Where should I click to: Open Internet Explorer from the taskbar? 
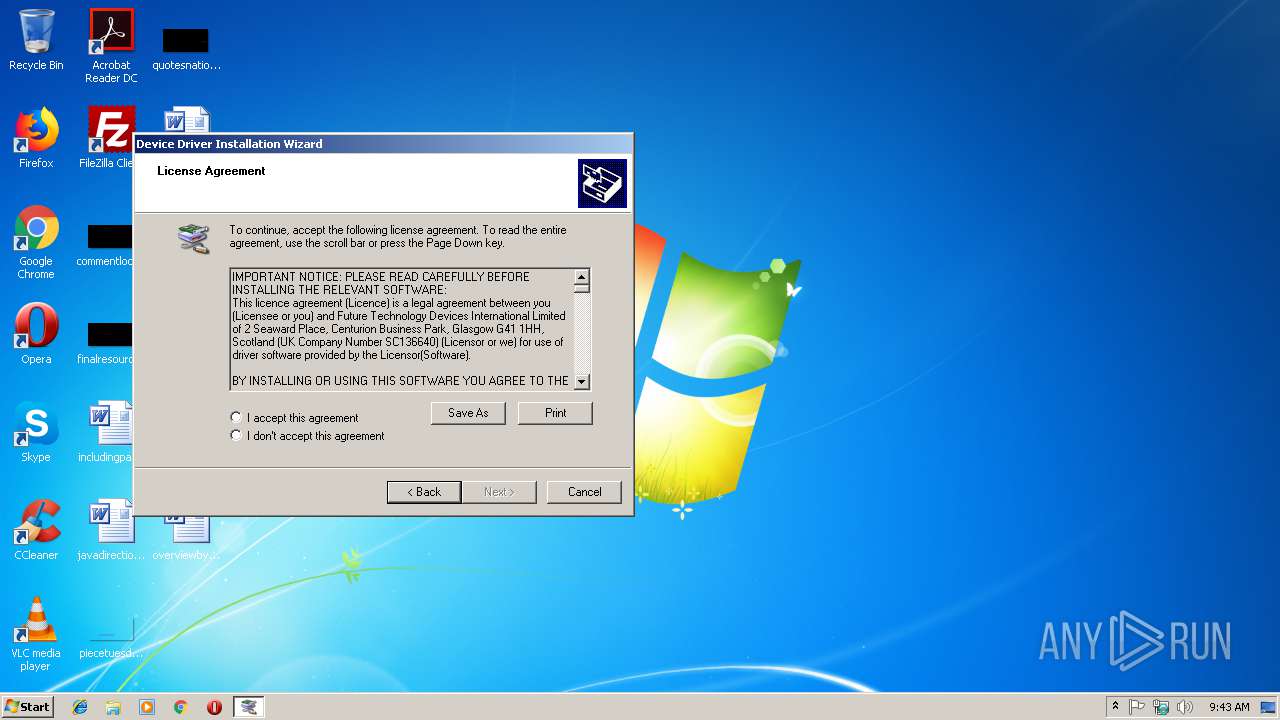[80, 707]
